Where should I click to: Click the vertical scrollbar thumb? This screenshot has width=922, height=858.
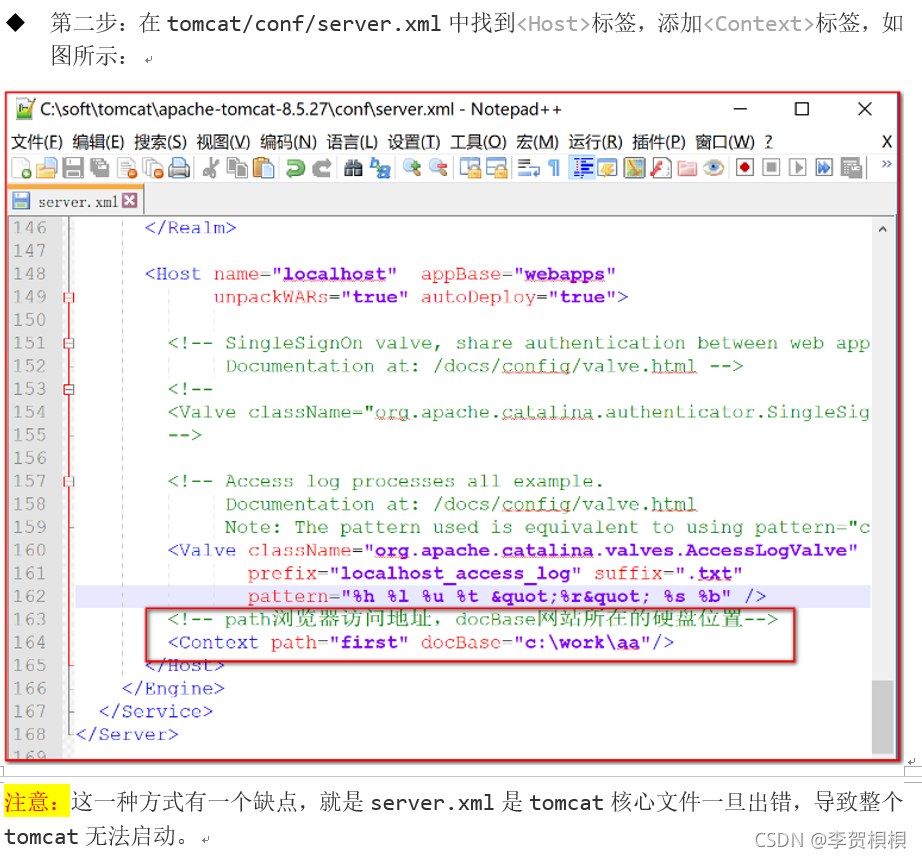pos(883,716)
